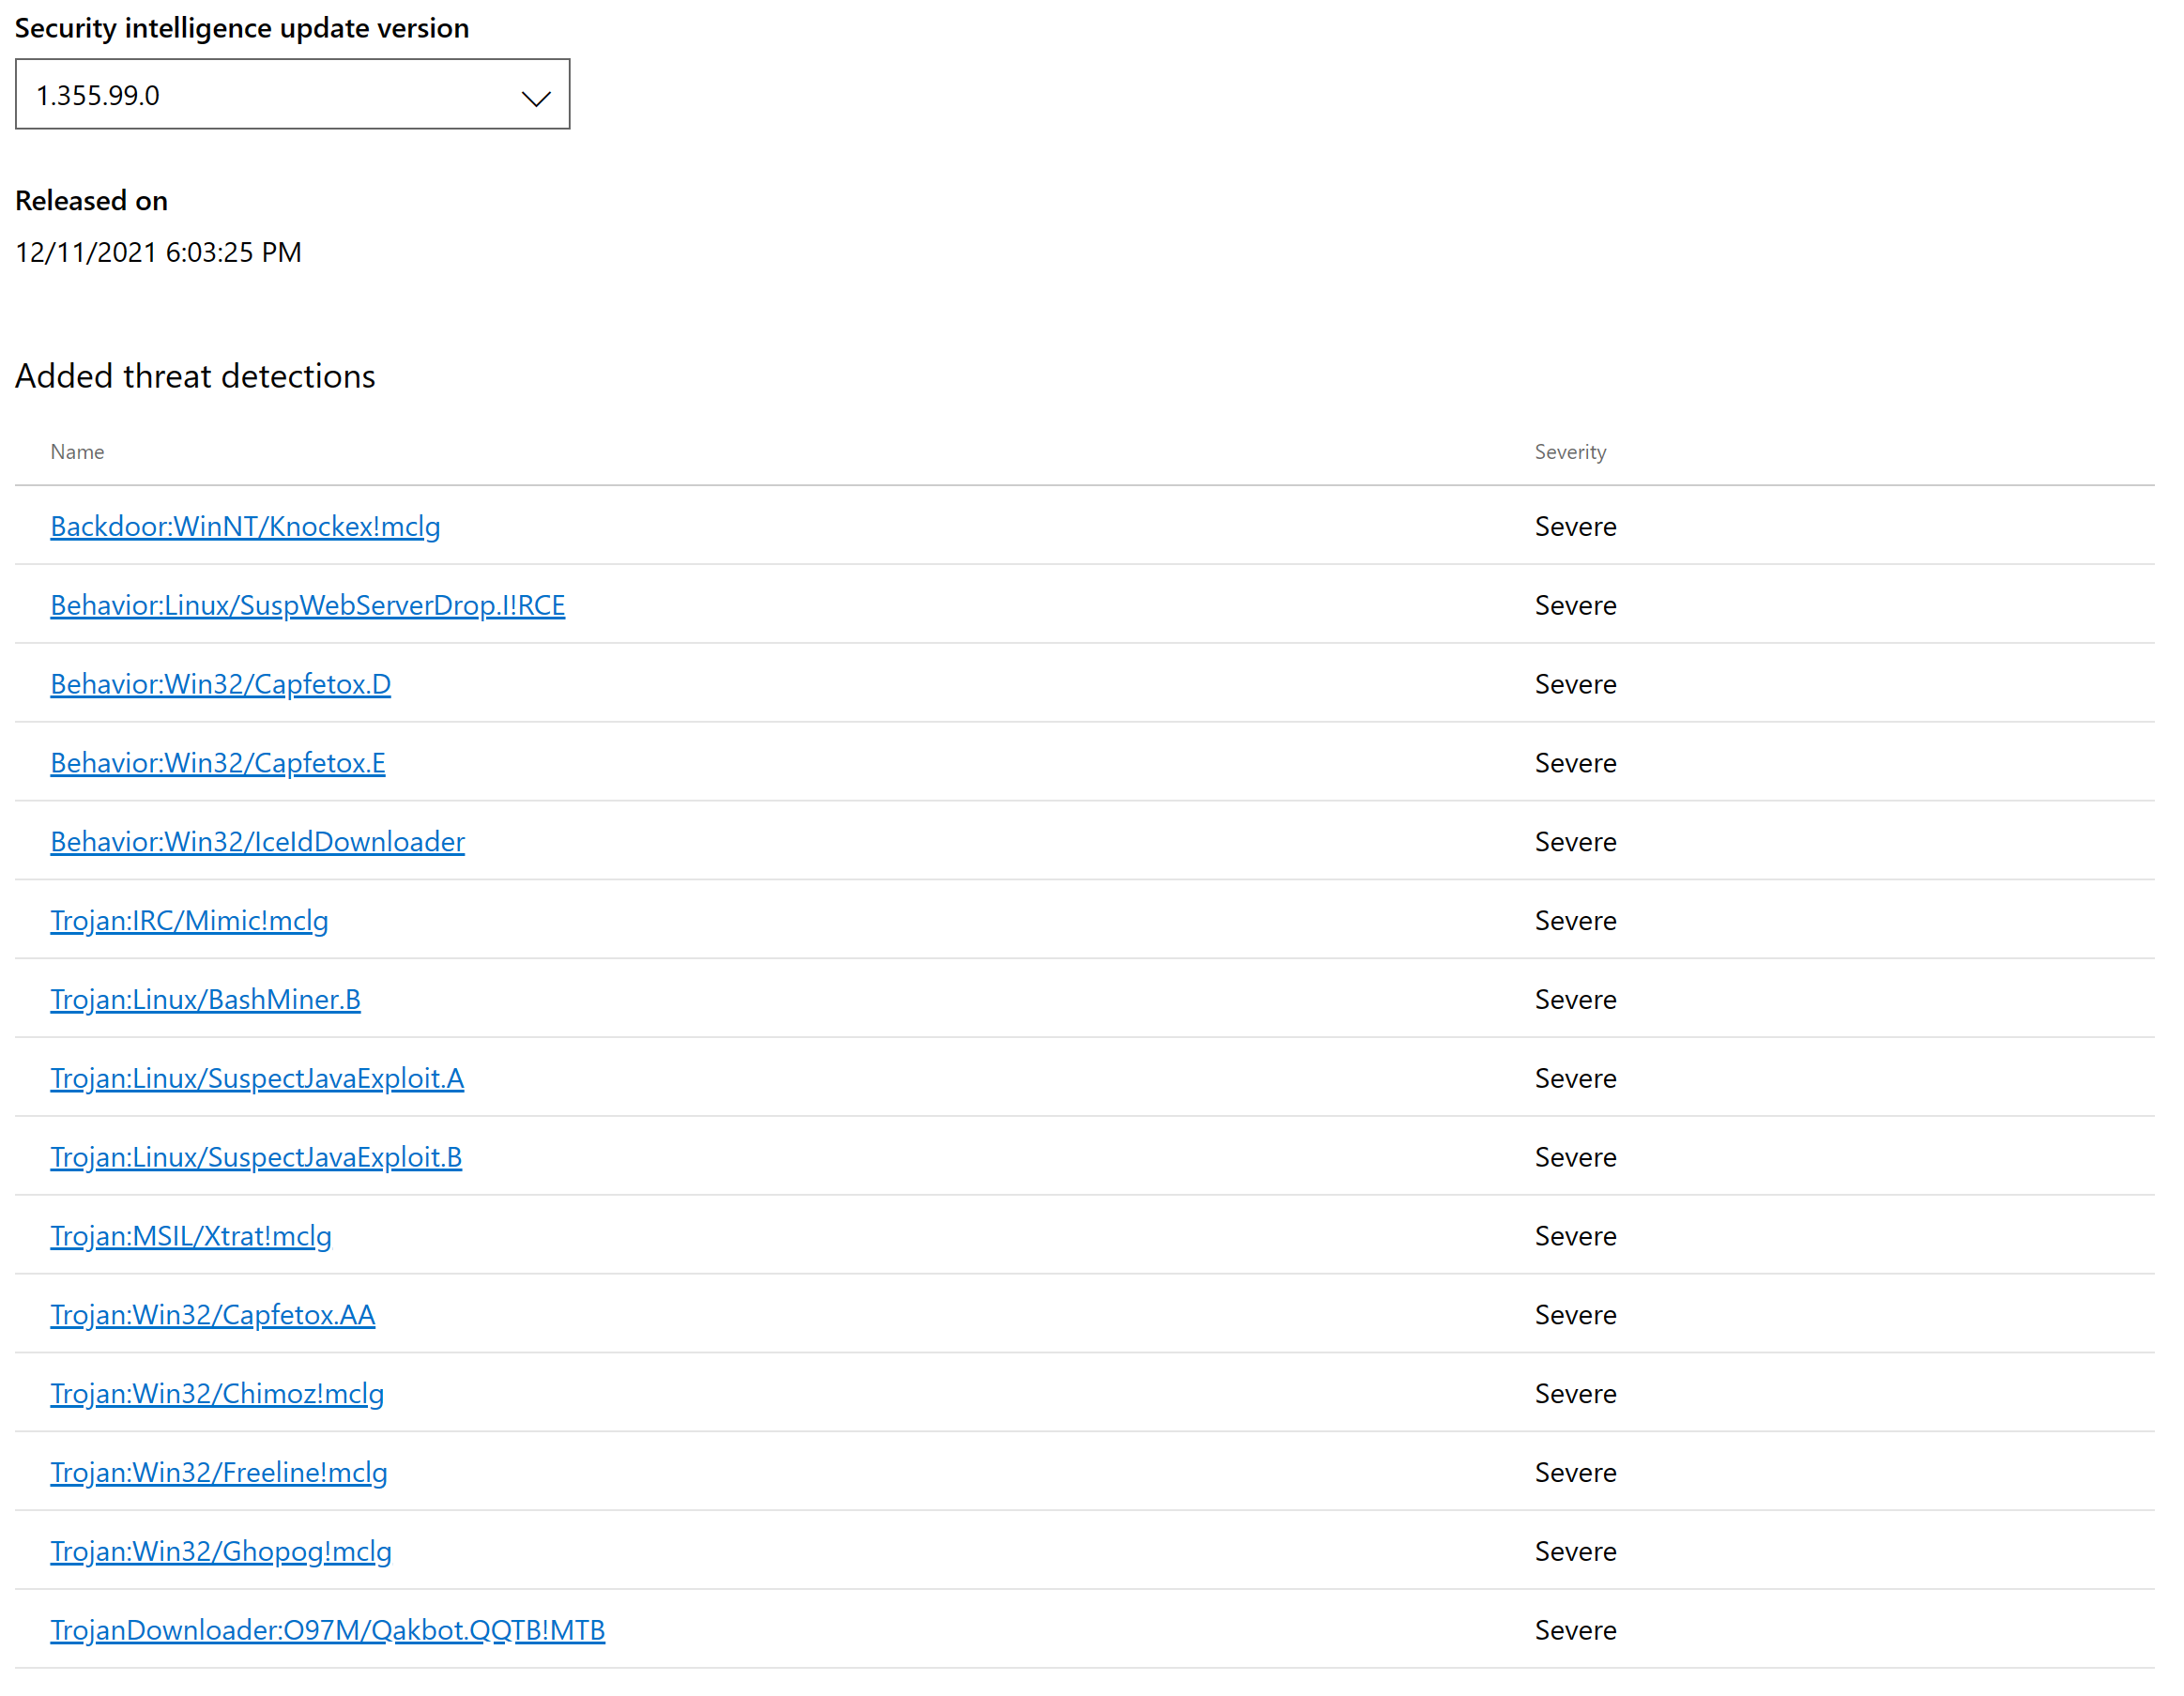Click the Name column header
2184x1696 pixels.
point(77,452)
